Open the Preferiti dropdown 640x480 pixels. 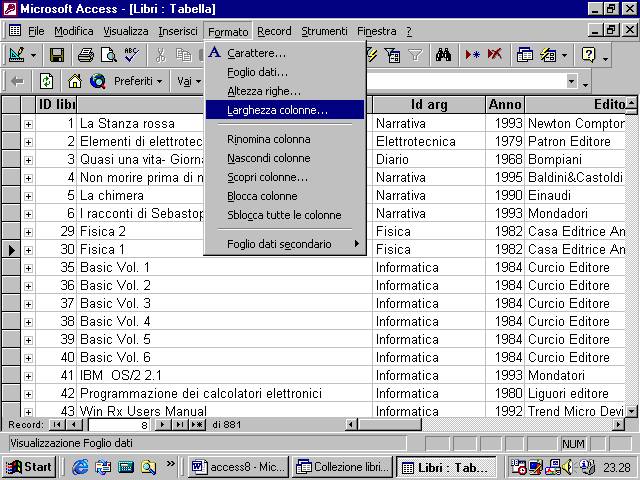138,81
